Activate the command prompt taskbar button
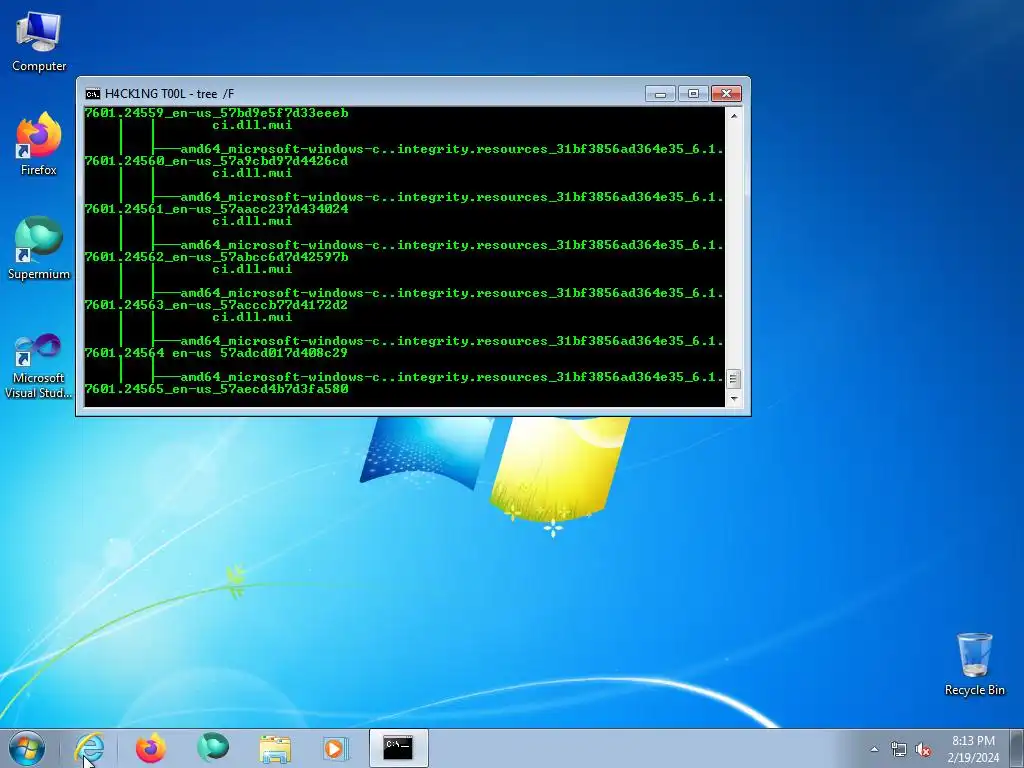 398,748
